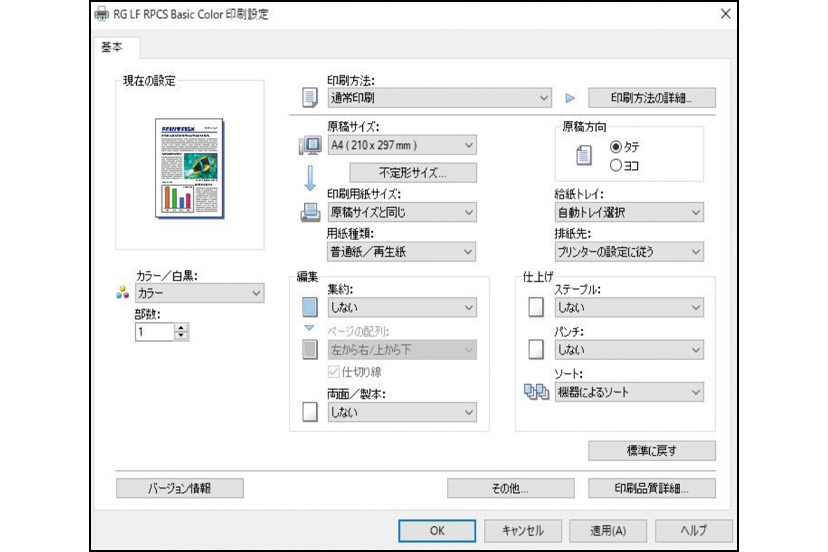The height and width of the screenshot is (552, 828).
Task: Click the staple page icon beside ステープル
Action: tap(536, 307)
